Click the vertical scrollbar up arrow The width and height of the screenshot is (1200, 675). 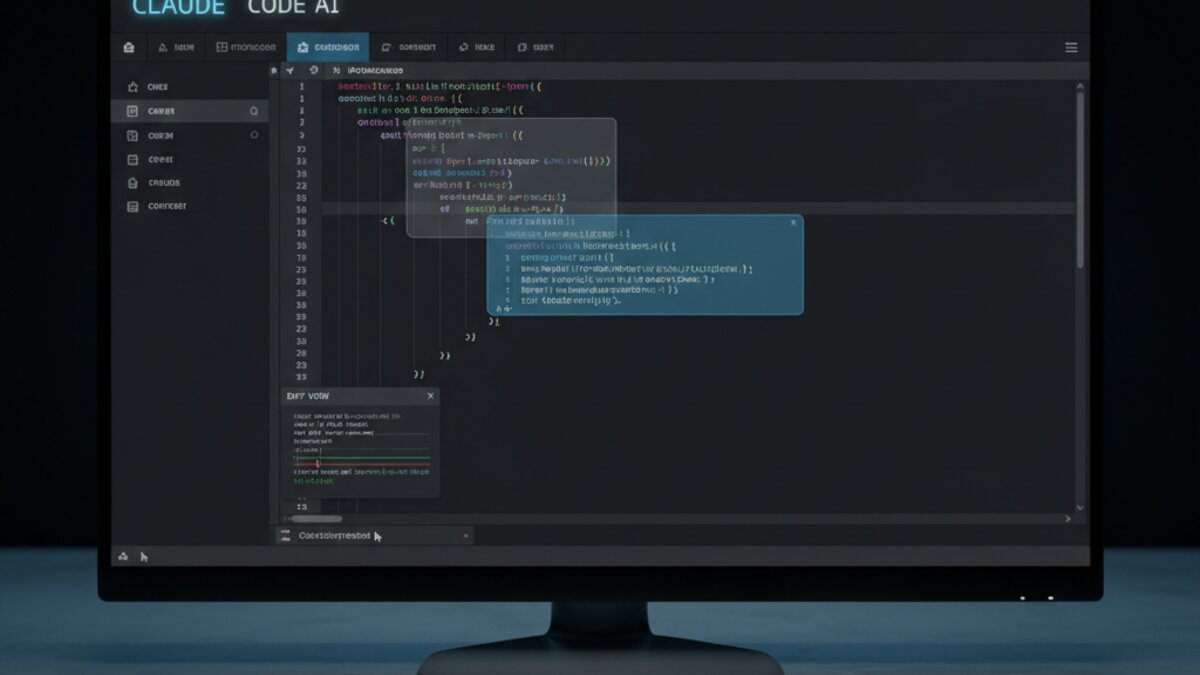point(1080,87)
